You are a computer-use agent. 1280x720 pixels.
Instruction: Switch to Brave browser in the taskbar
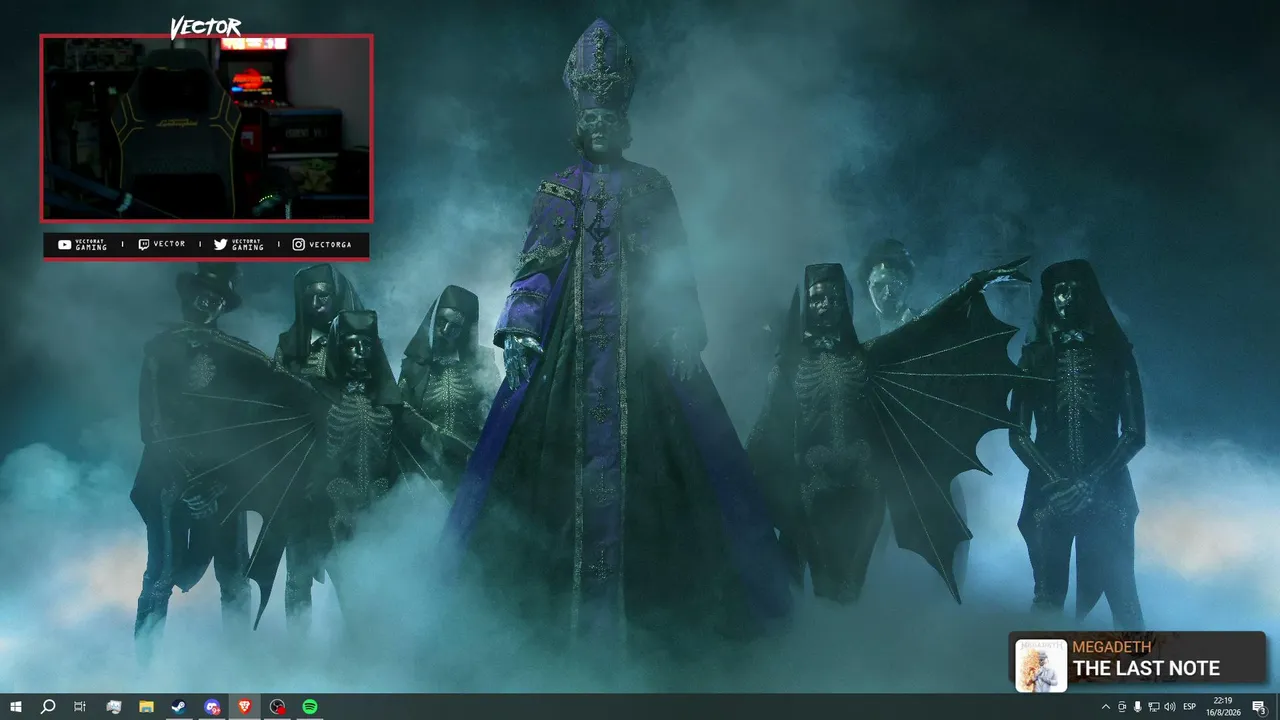[245, 707]
